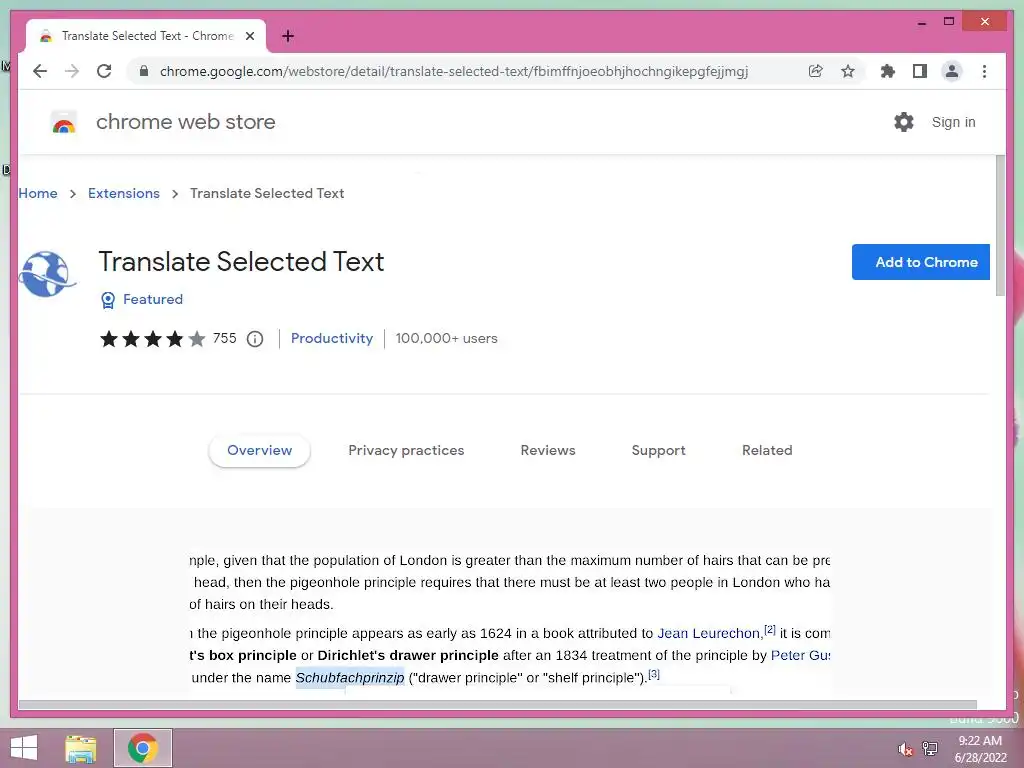1024x768 pixels.
Task: Open the Extensions puzzle piece menu
Action: [888, 71]
